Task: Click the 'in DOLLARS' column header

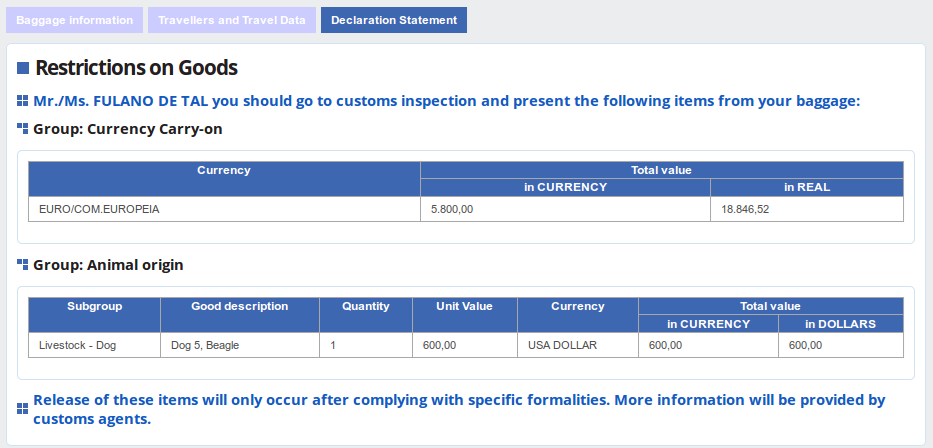Action: point(840,324)
